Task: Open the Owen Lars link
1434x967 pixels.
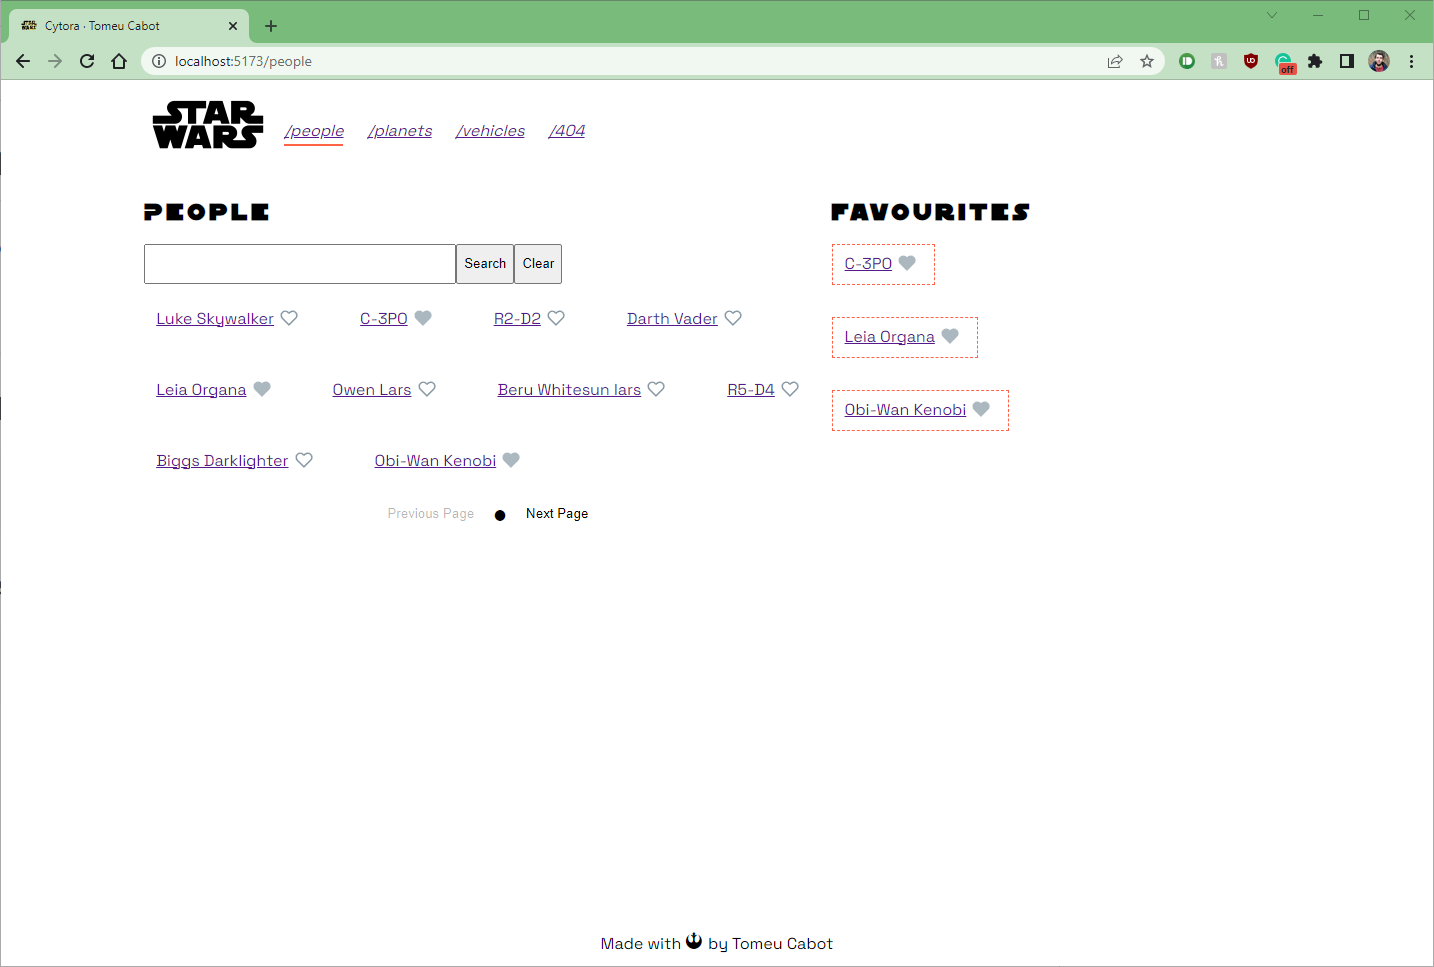Action: (372, 390)
